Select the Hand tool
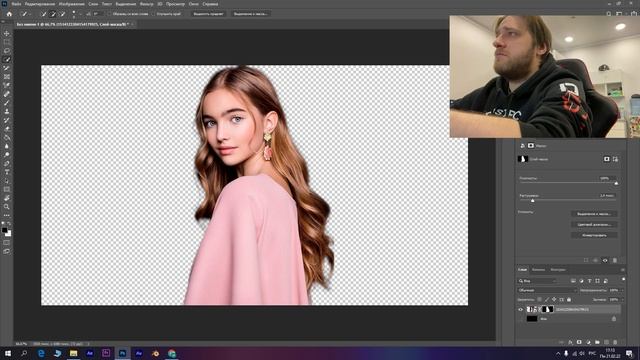This screenshot has width=640, height=360. tap(7, 198)
